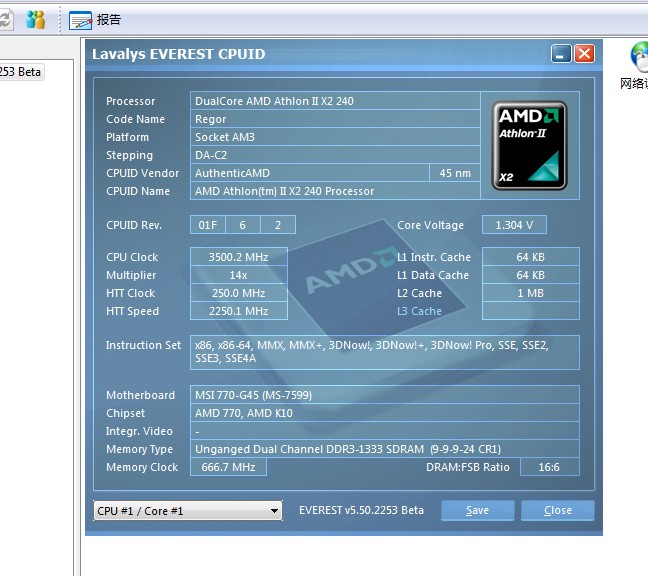Screen dimensions: 648x576
Task: Click the users/people toolbar icon
Action: click(x=36, y=20)
